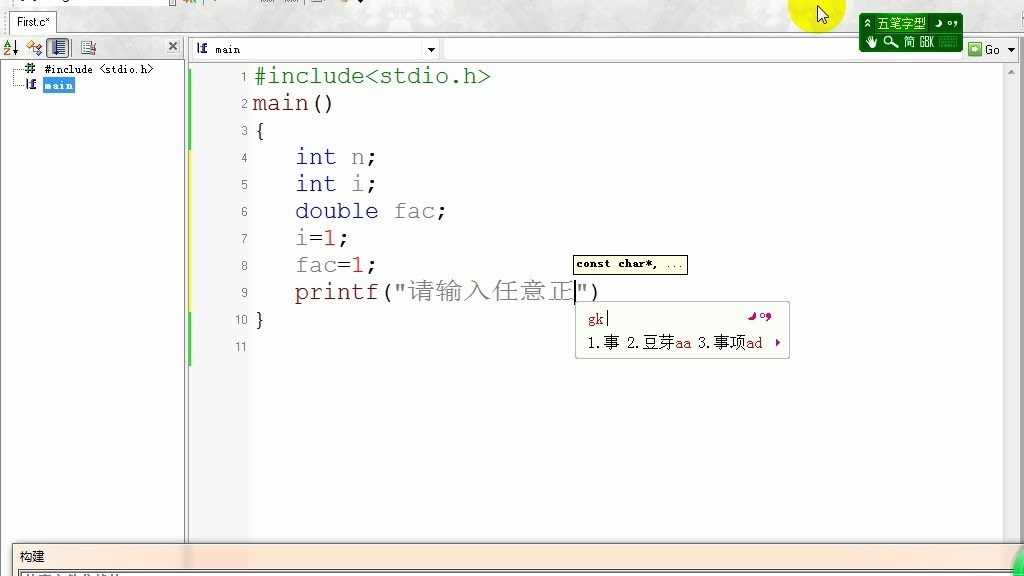
Task: Toggle the punctuation mode icon in IME bar
Action: coord(952,24)
